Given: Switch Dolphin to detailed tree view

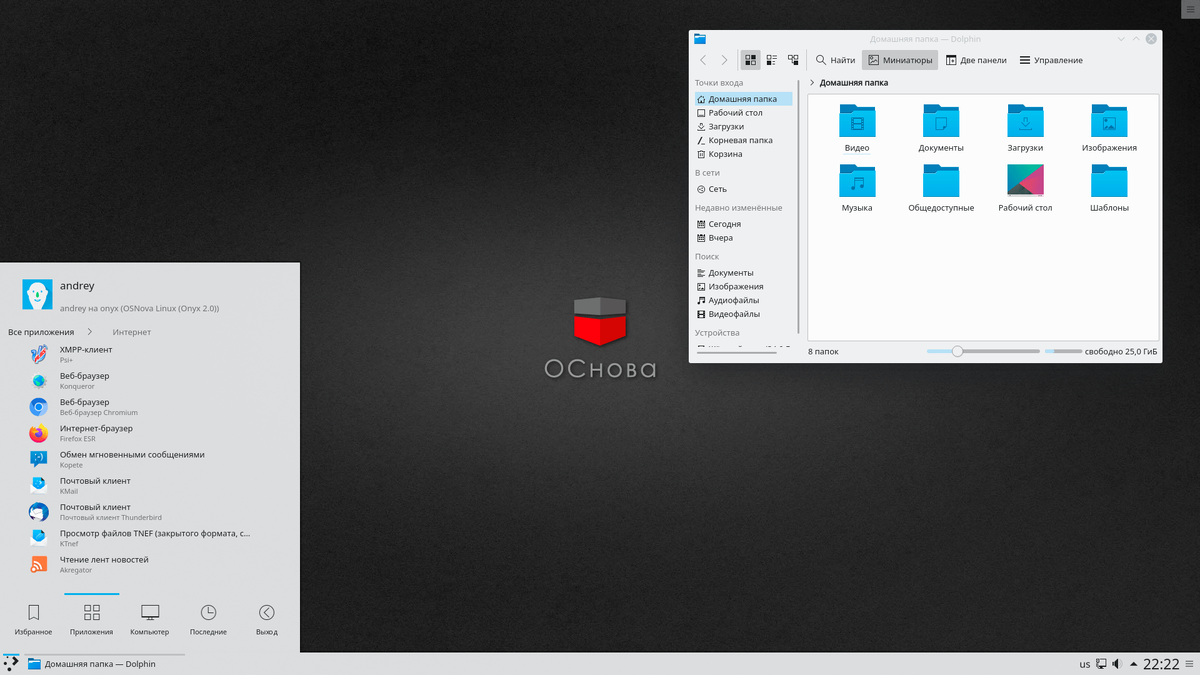Looking at the screenshot, I should pyautogui.click(x=793, y=60).
